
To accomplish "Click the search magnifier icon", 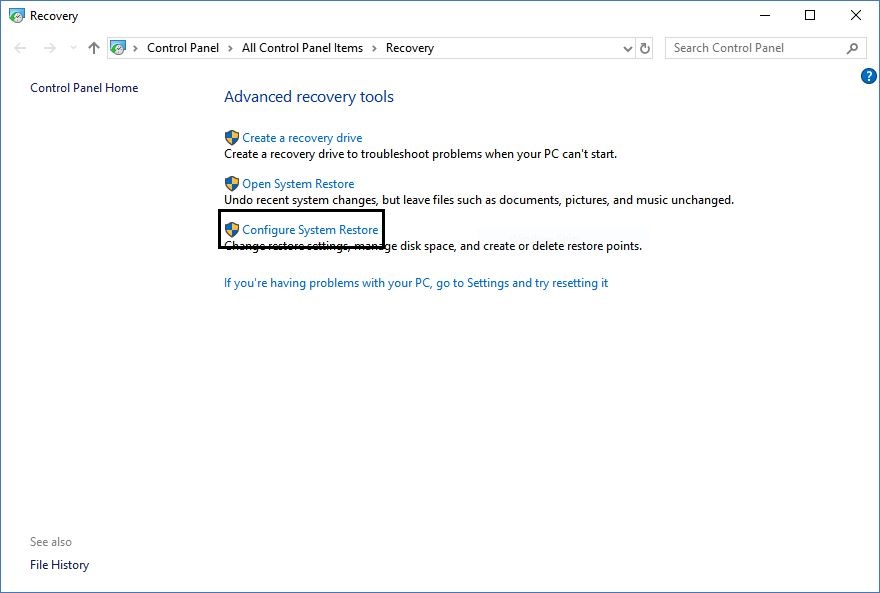I will coord(851,47).
